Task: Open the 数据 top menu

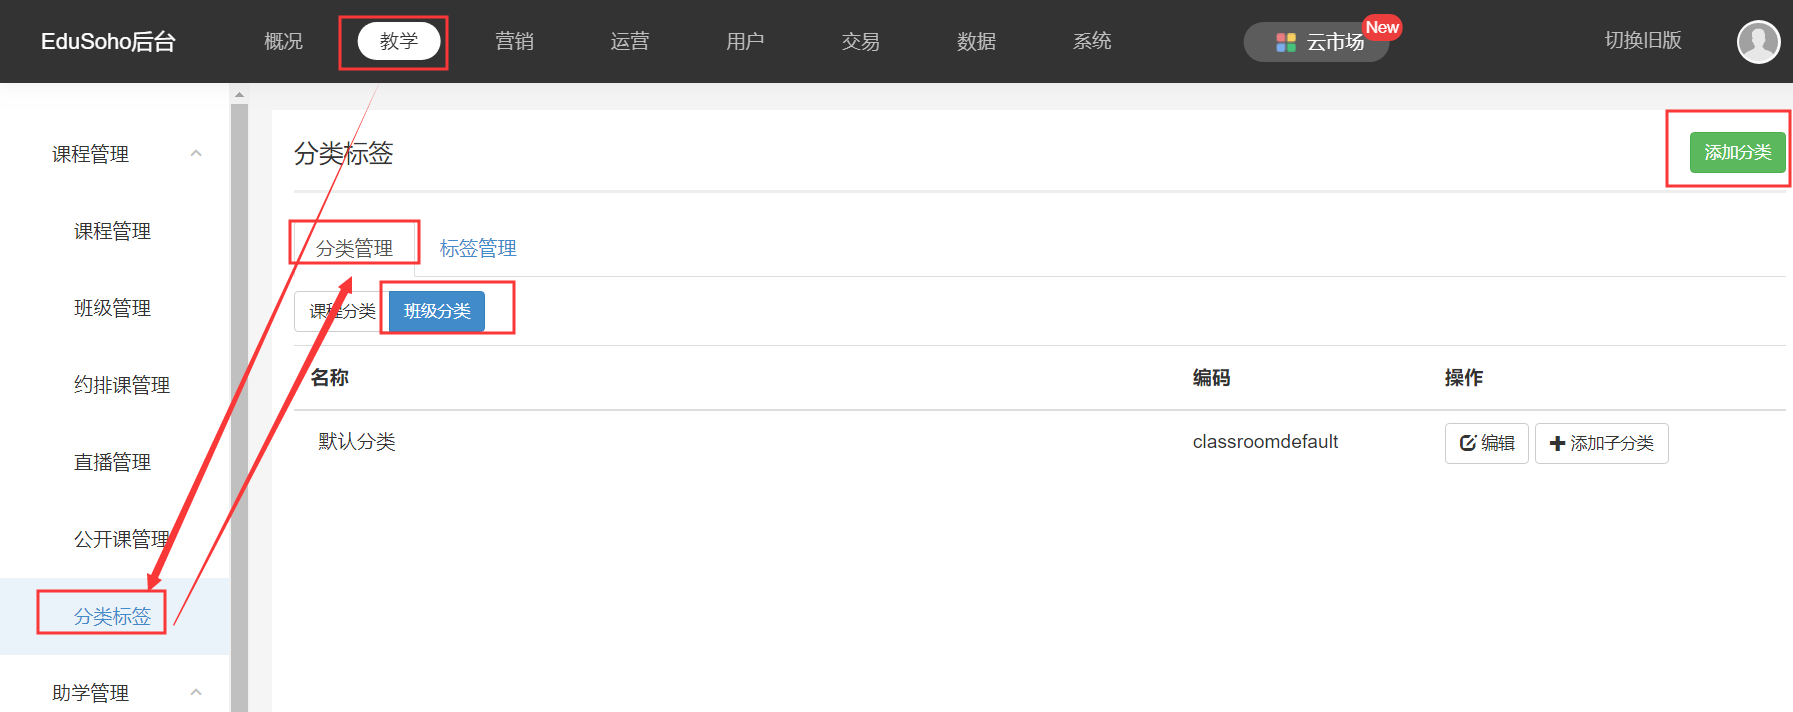Action: click(976, 41)
